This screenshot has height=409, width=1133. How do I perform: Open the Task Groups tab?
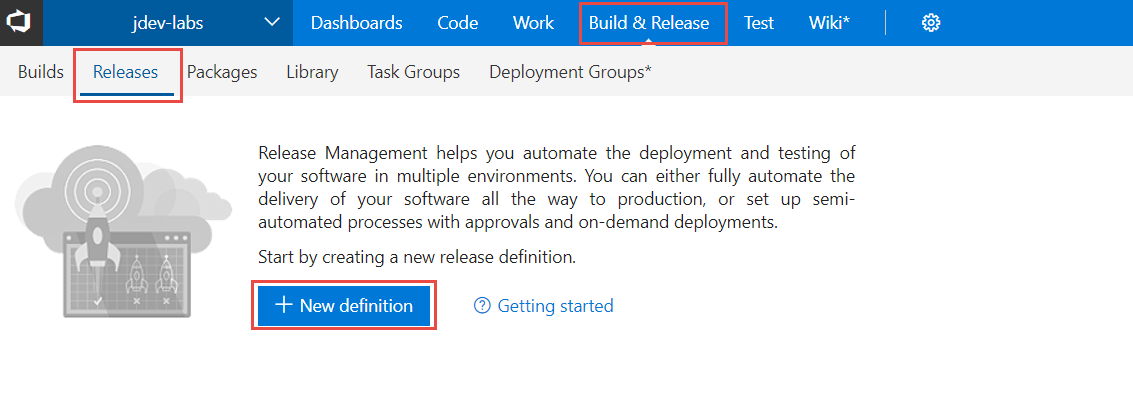pyautogui.click(x=413, y=72)
